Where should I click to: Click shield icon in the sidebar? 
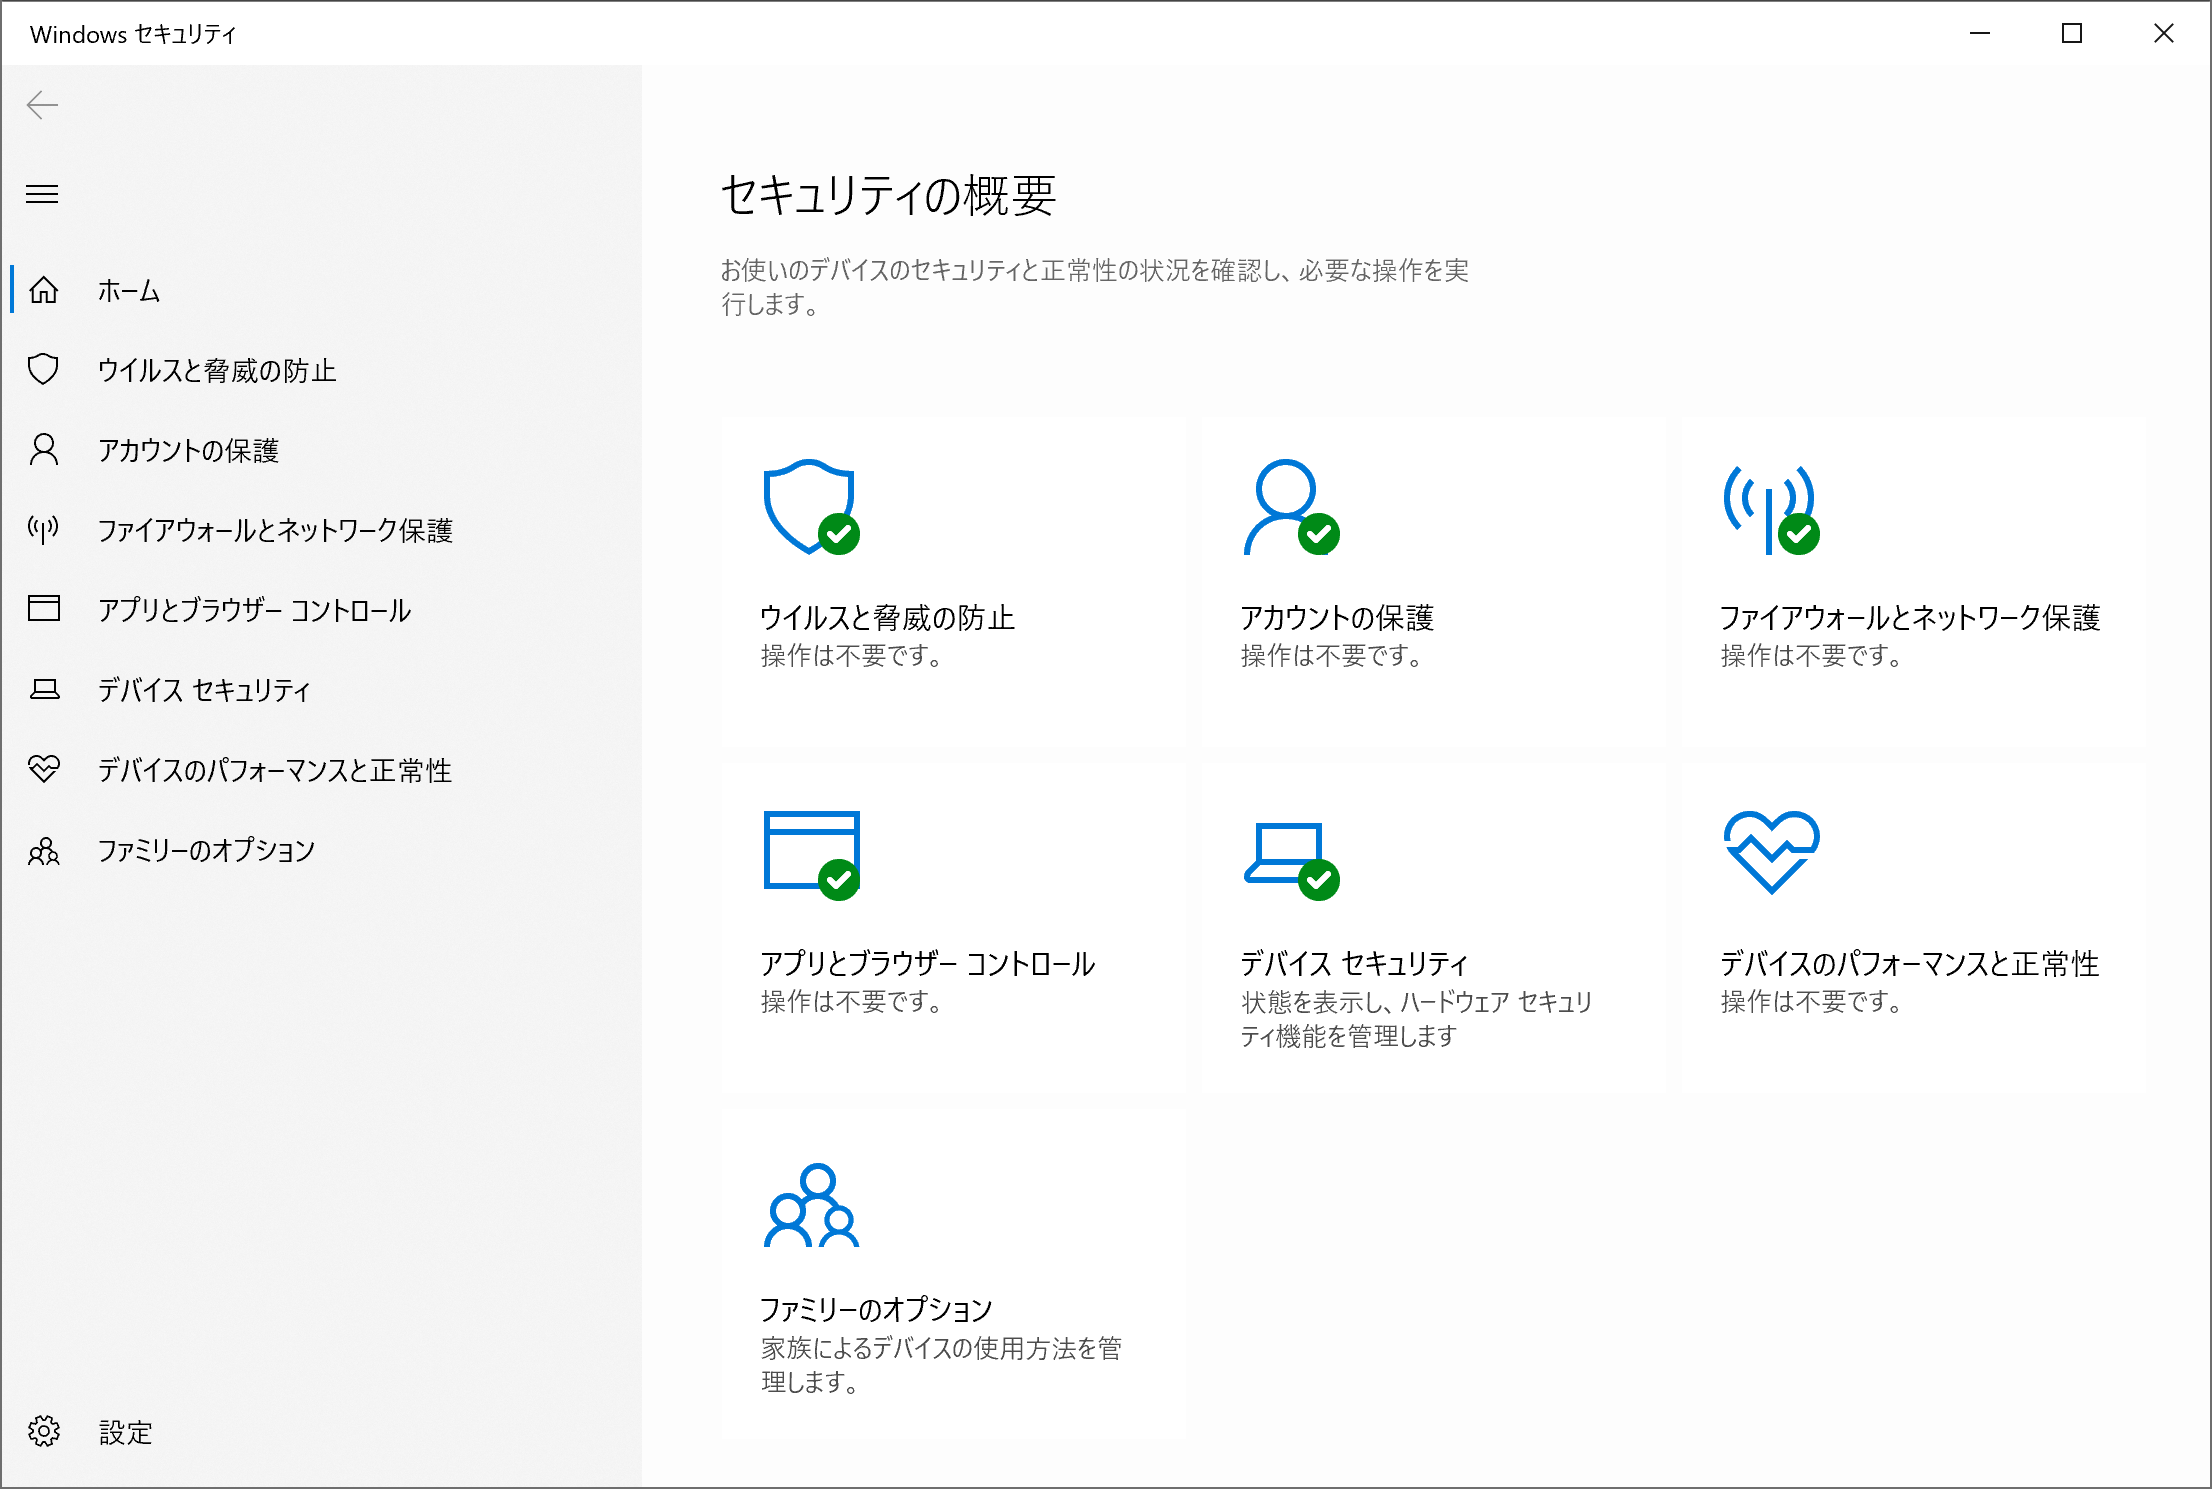(x=44, y=370)
